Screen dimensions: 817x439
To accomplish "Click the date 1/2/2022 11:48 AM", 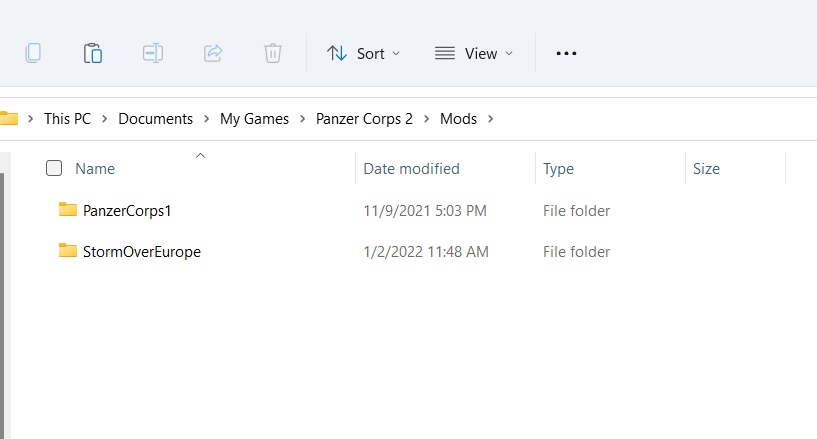I will pyautogui.click(x=426, y=252).
